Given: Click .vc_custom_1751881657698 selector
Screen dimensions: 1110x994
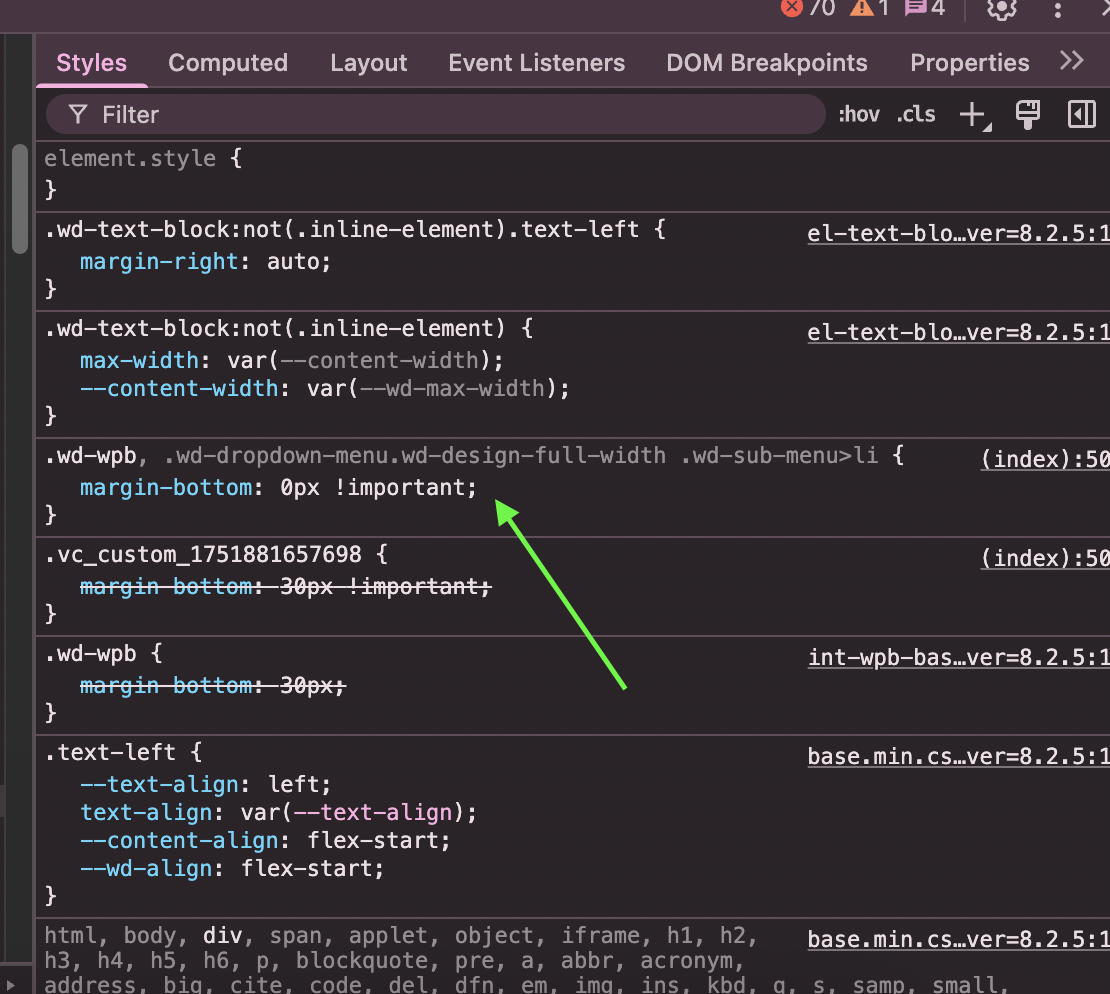Looking at the screenshot, I should 203,554.
